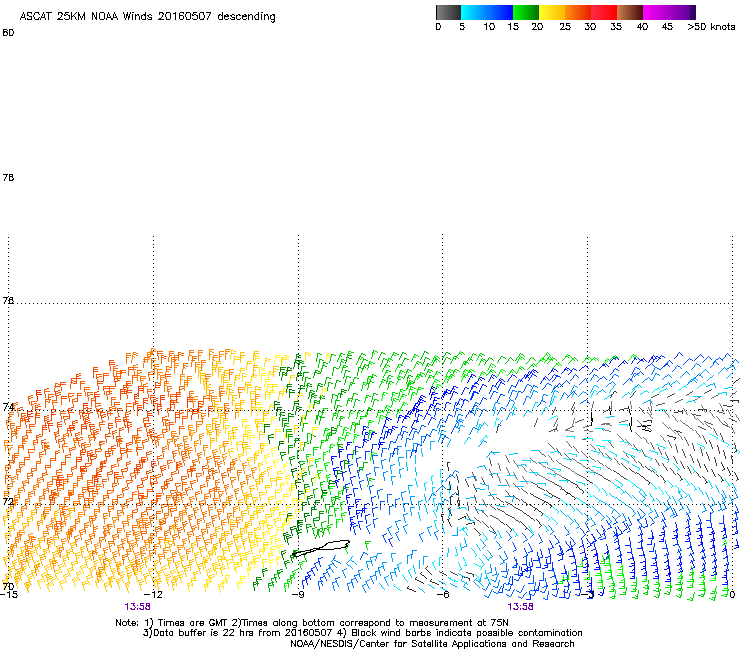Click the '0' label under the color bar
740x650 pixels.
pos(438,27)
